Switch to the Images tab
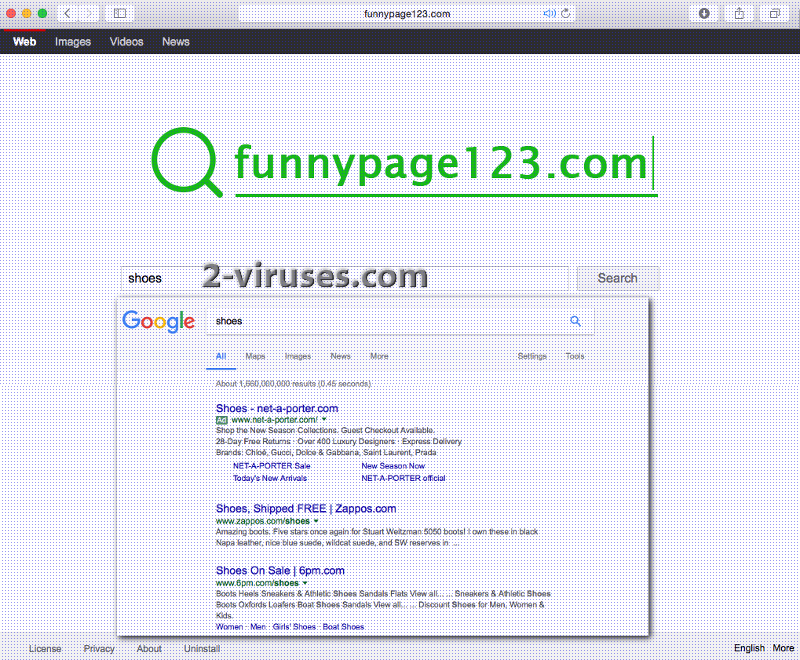 pyautogui.click(x=73, y=42)
